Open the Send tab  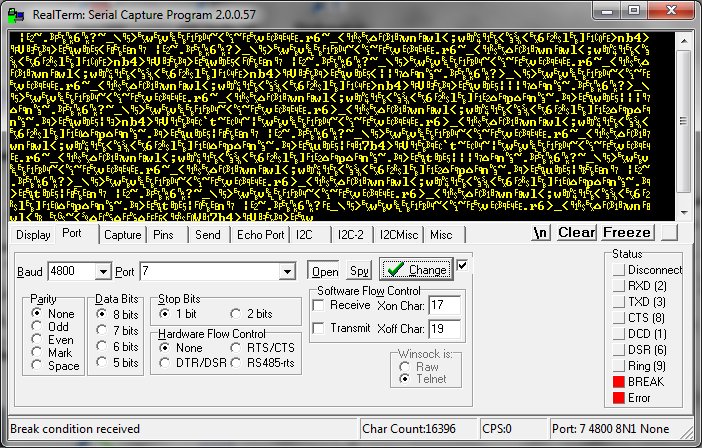[x=208, y=235]
